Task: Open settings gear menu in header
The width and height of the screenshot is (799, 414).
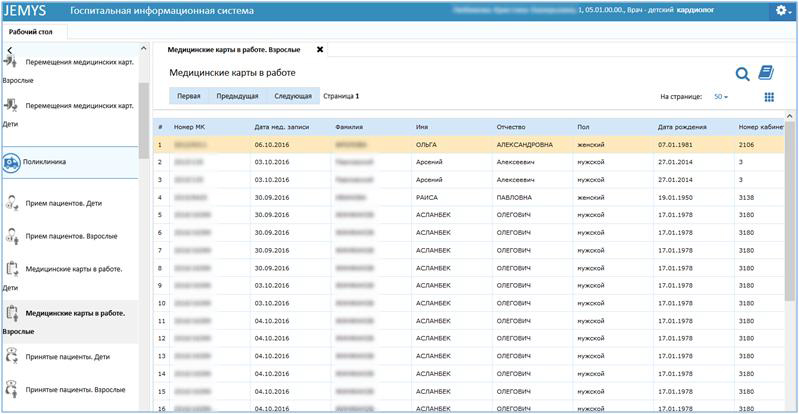Action: pos(783,11)
